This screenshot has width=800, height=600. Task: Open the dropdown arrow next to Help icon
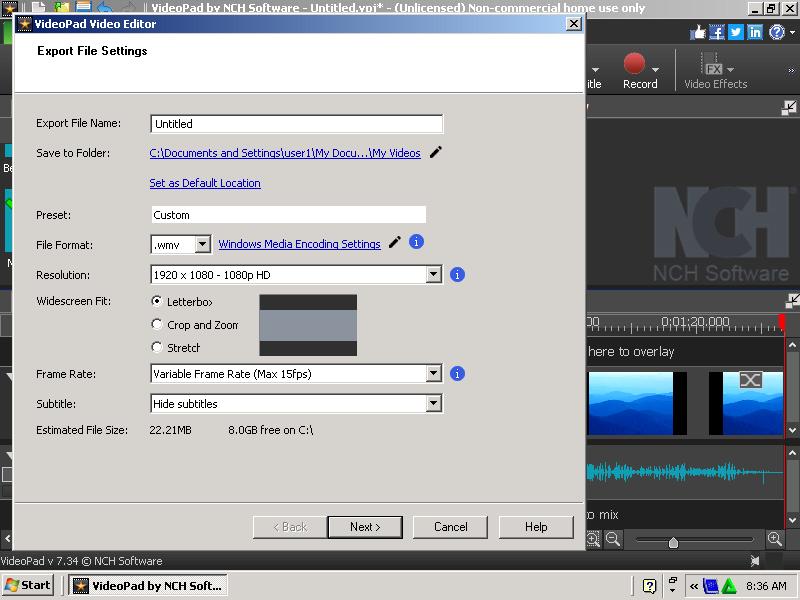[x=792, y=33]
